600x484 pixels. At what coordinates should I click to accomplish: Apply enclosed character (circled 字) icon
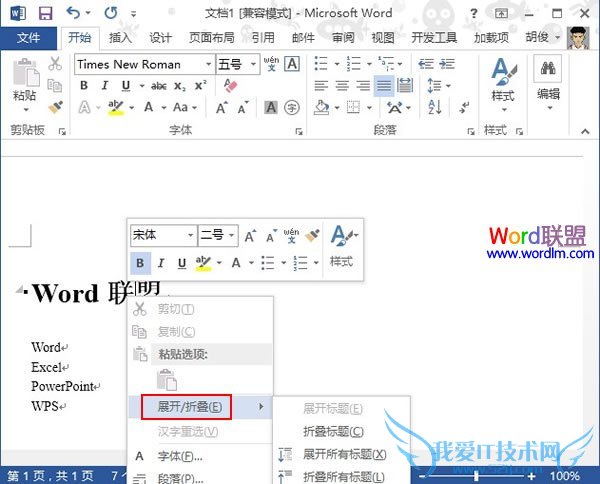point(292,108)
